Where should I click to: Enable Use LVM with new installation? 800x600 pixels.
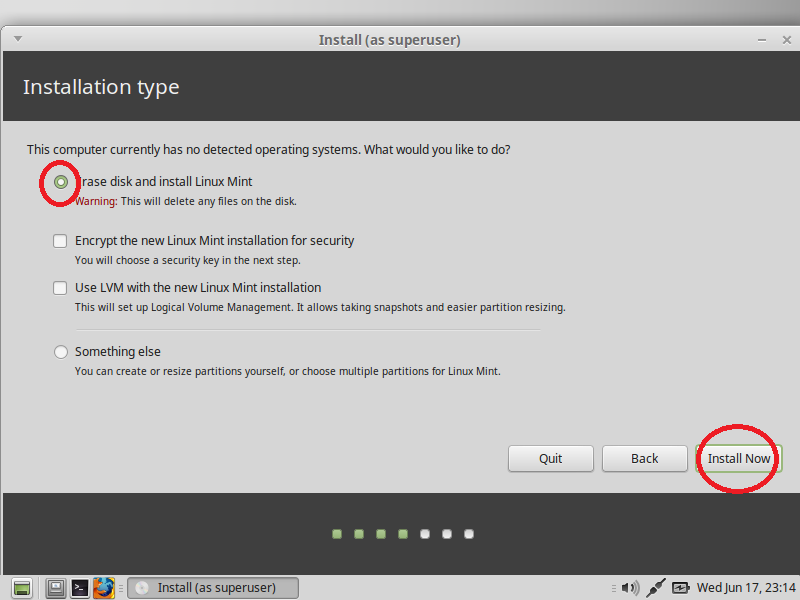coord(60,288)
